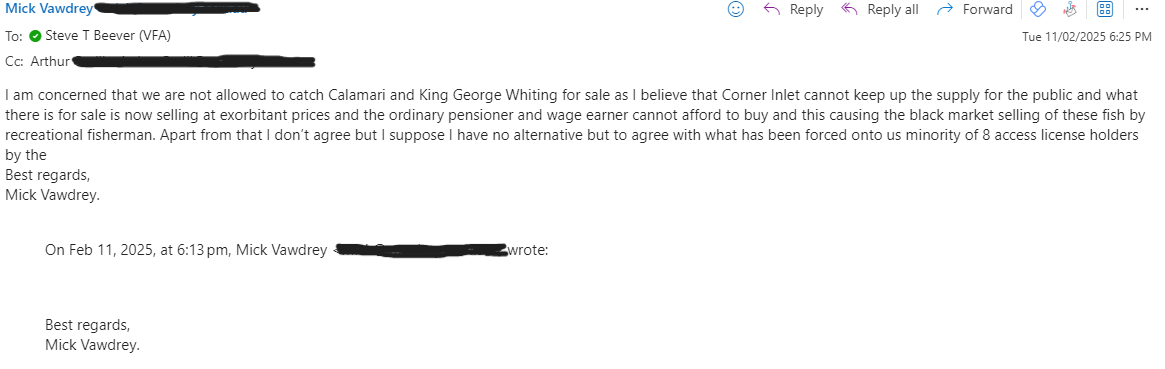Click the Forward text button

click(987, 10)
